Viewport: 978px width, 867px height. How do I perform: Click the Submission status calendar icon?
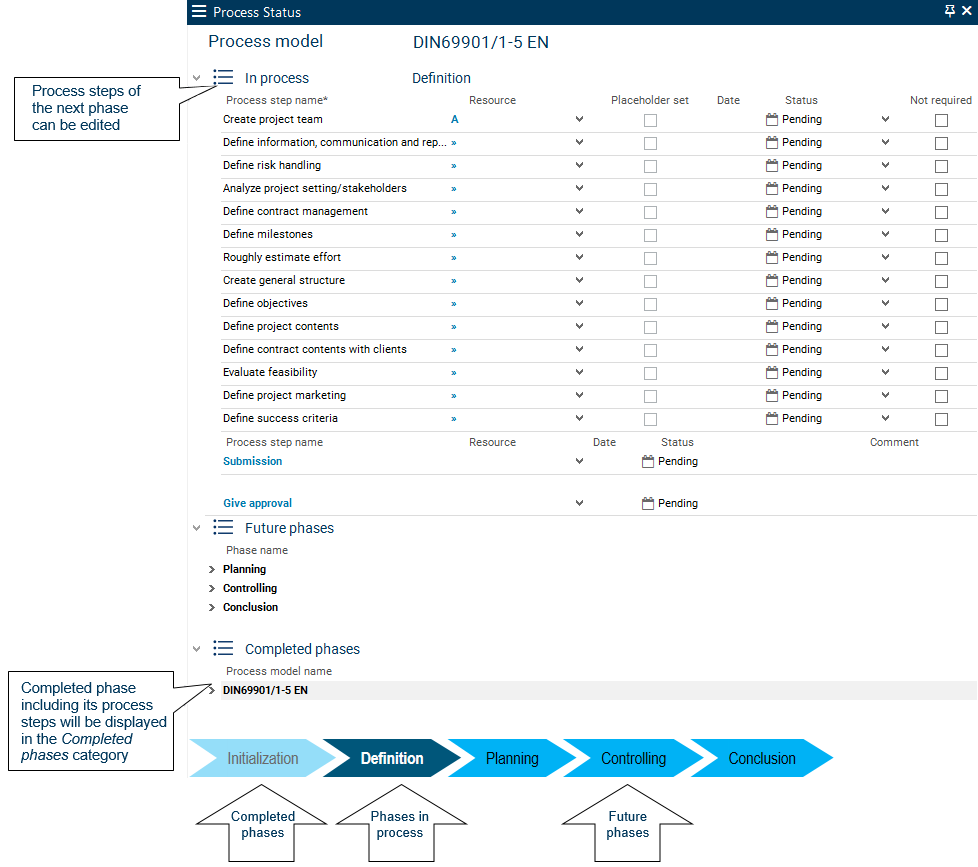(647, 461)
